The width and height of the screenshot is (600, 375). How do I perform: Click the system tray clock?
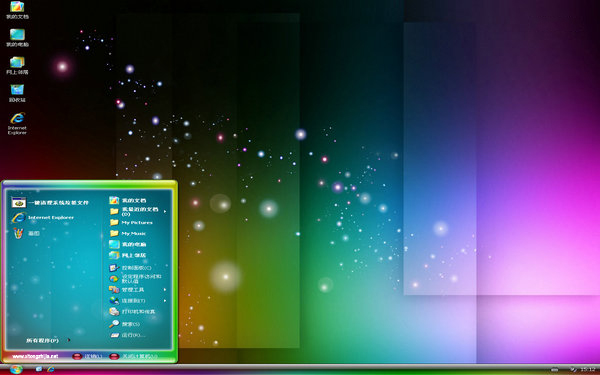tap(588, 369)
